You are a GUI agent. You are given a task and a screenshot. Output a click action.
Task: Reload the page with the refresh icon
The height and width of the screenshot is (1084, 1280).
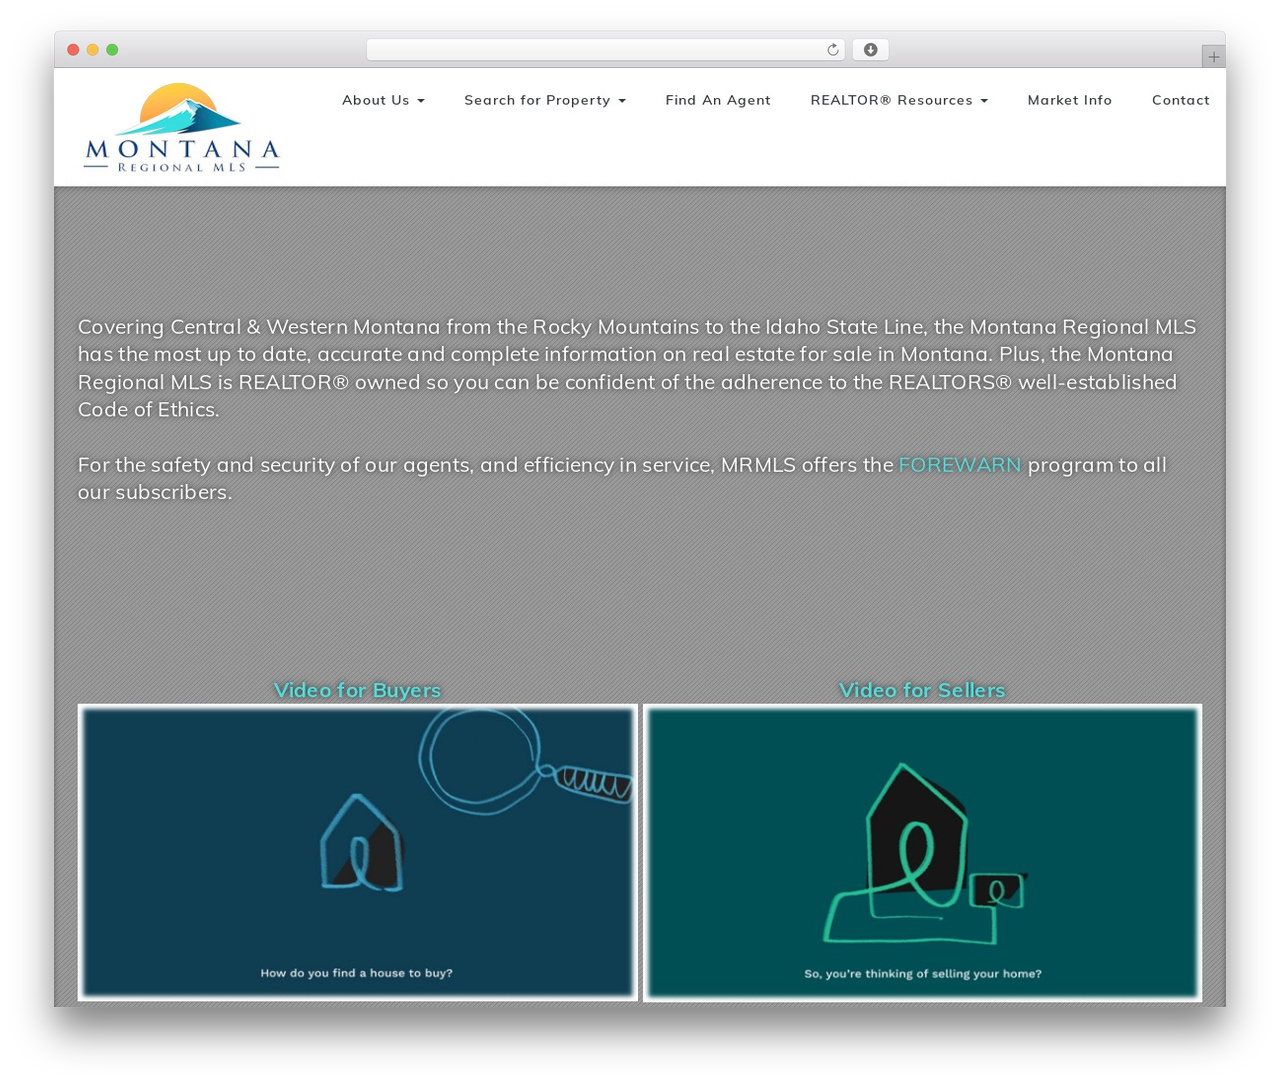[x=832, y=50]
